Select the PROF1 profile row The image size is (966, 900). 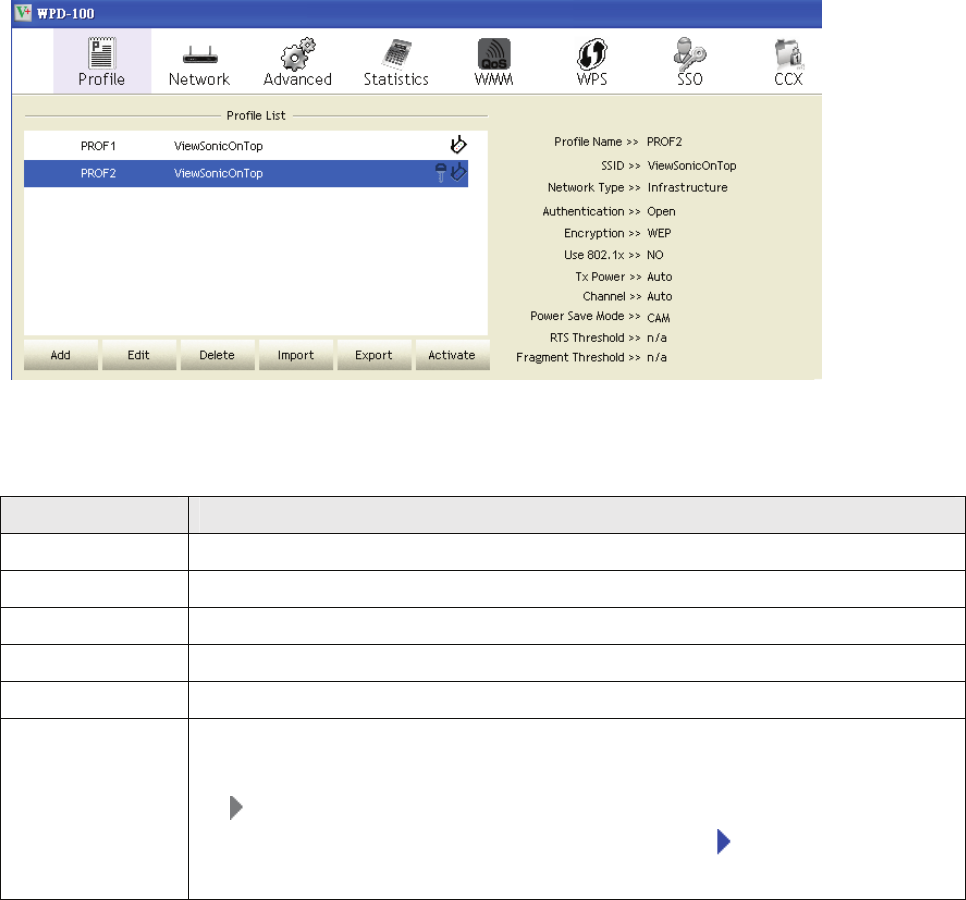coord(246,146)
